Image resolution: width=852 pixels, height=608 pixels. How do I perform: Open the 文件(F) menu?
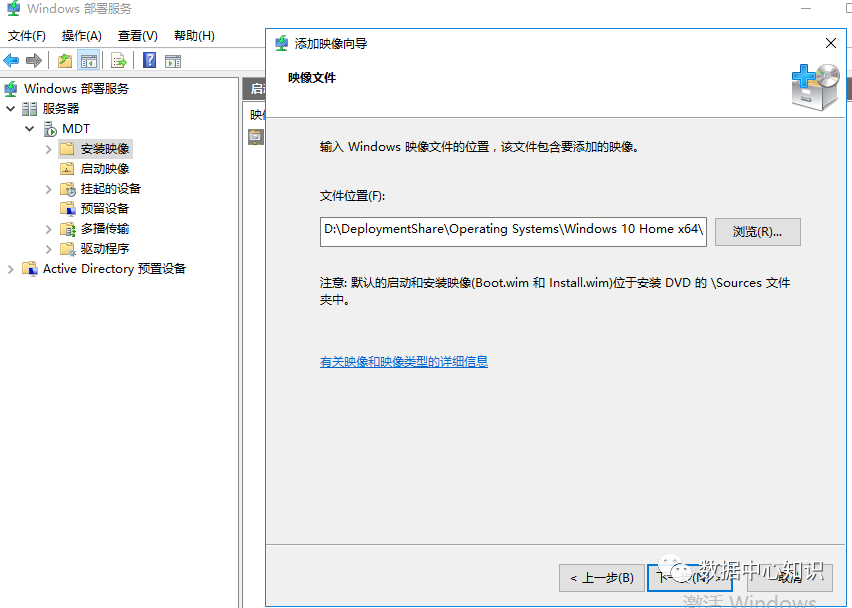point(27,36)
